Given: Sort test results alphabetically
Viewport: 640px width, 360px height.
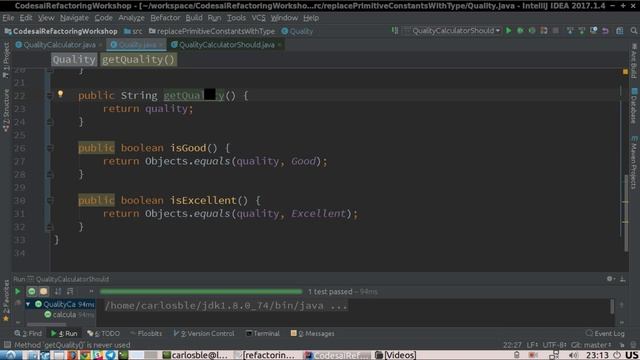Looking at the screenshot, I should click(x=58, y=291).
